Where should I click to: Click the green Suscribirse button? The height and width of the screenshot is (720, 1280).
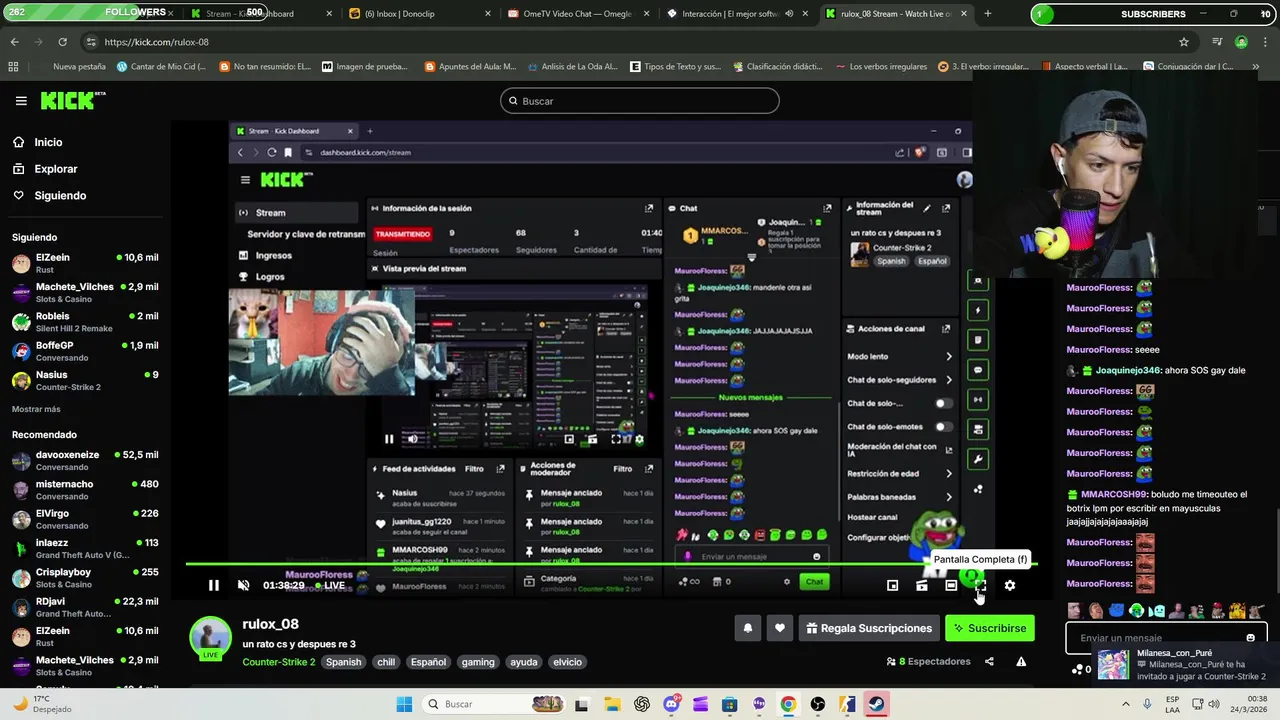point(990,628)
